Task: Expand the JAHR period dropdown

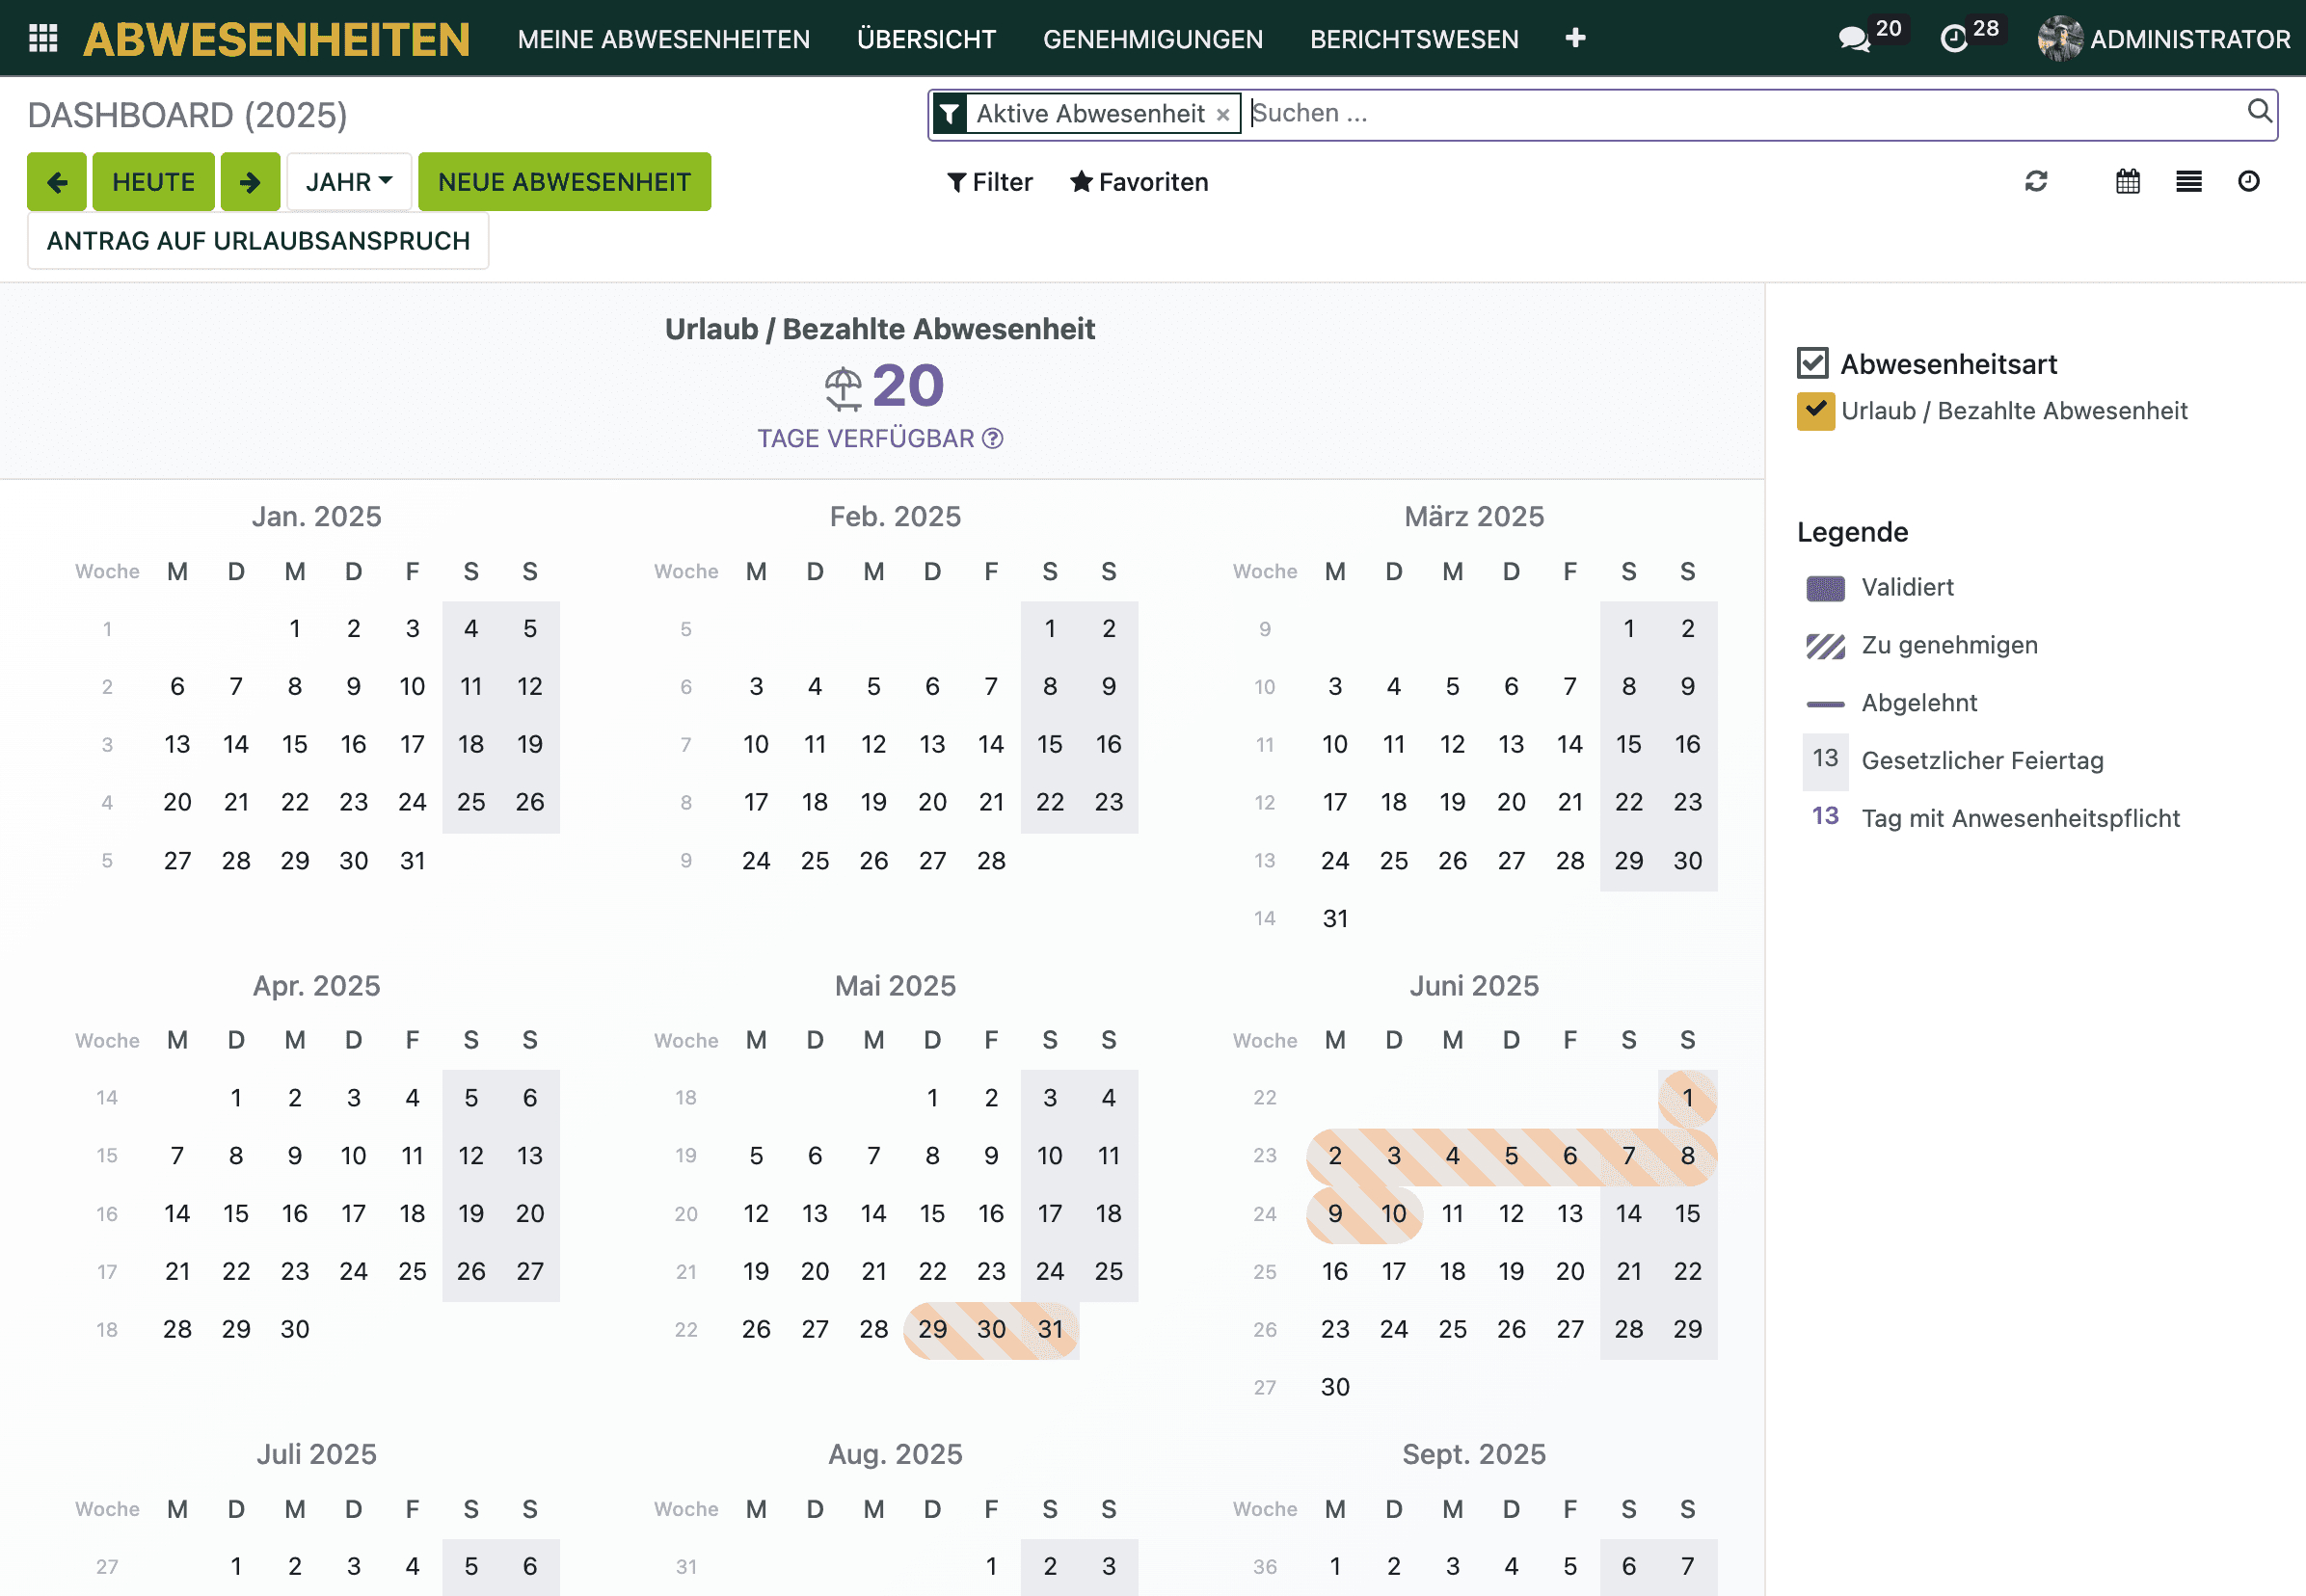Action: [348, 182]
